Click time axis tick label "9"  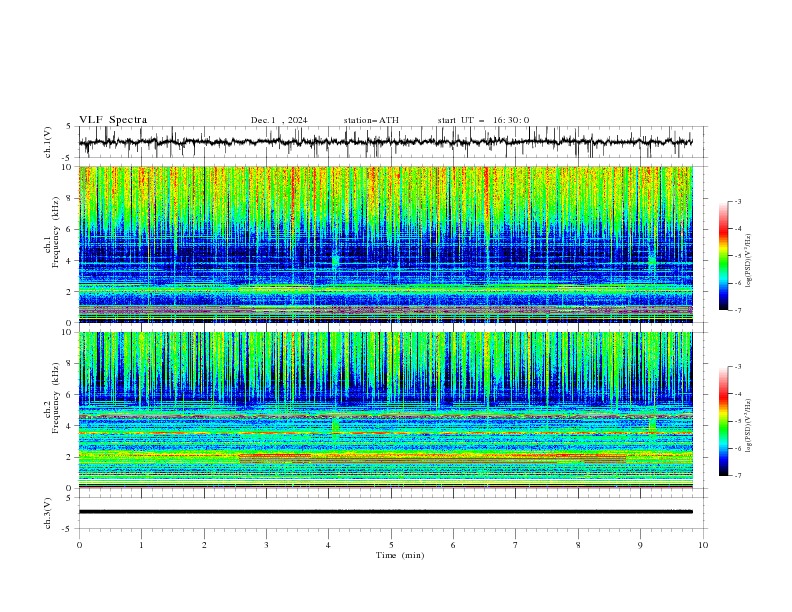[x=640, y=545]
